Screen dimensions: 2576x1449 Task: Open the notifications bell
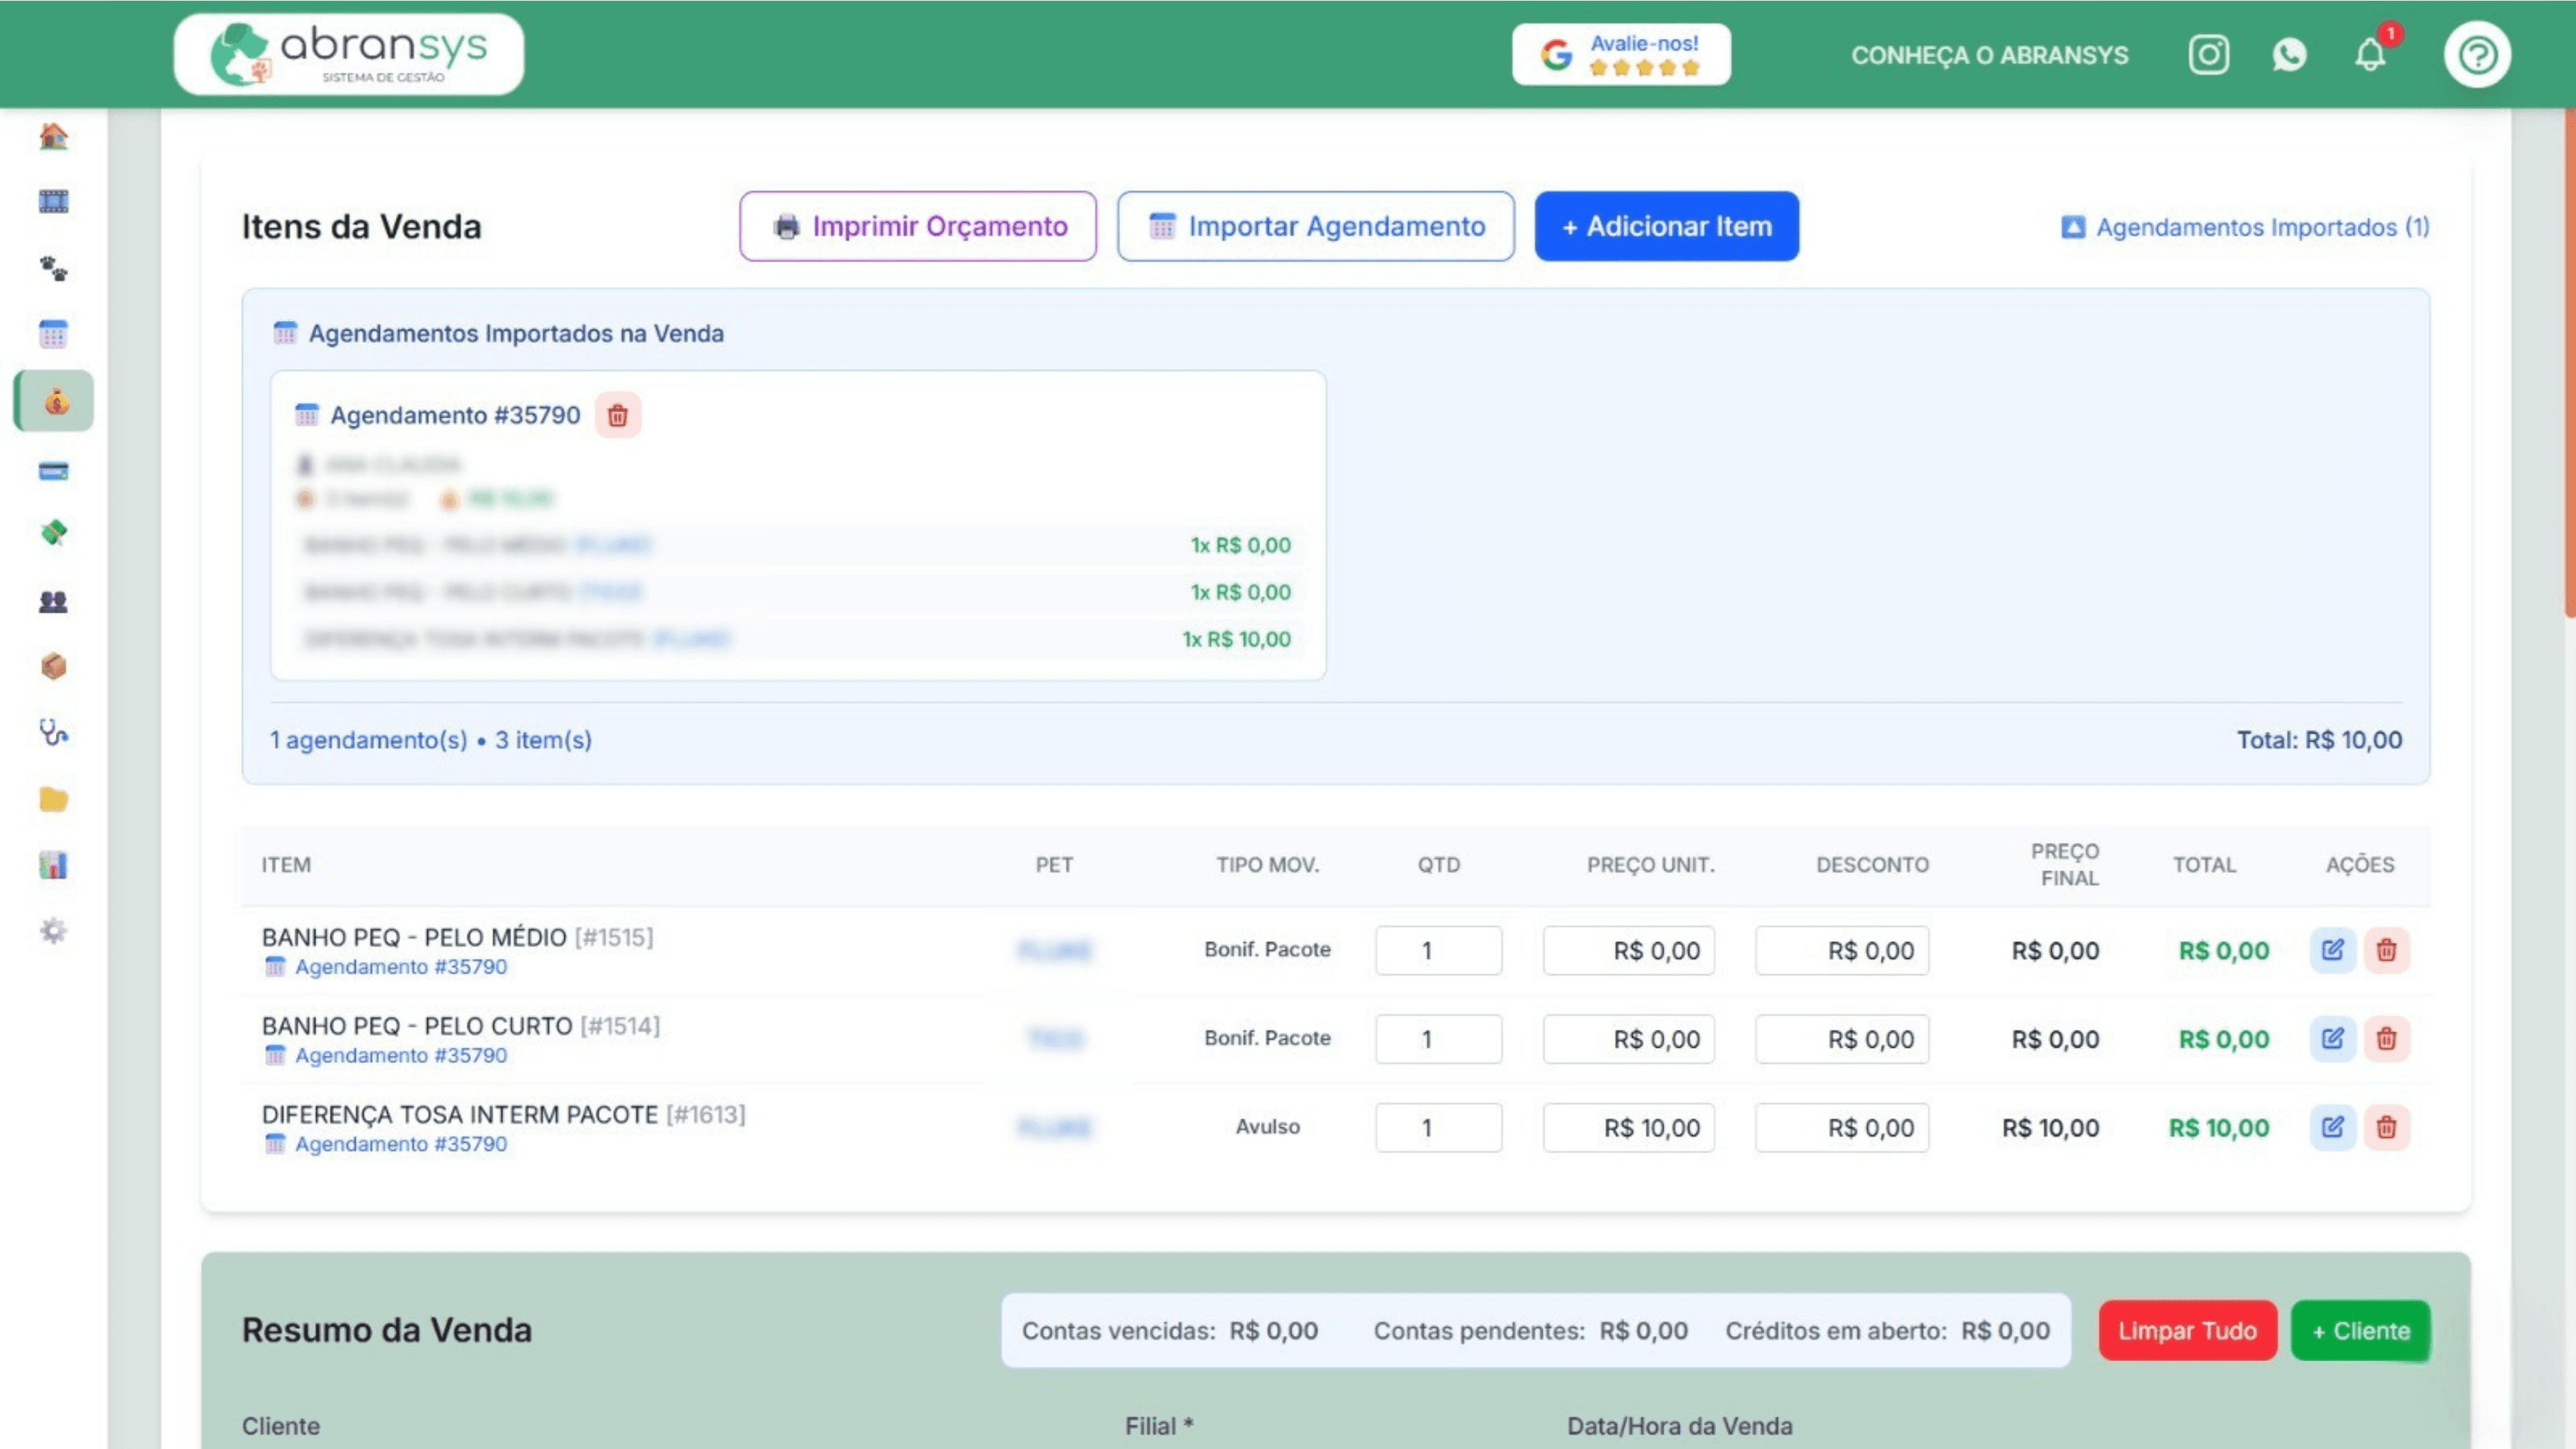tap(2370, 54)
